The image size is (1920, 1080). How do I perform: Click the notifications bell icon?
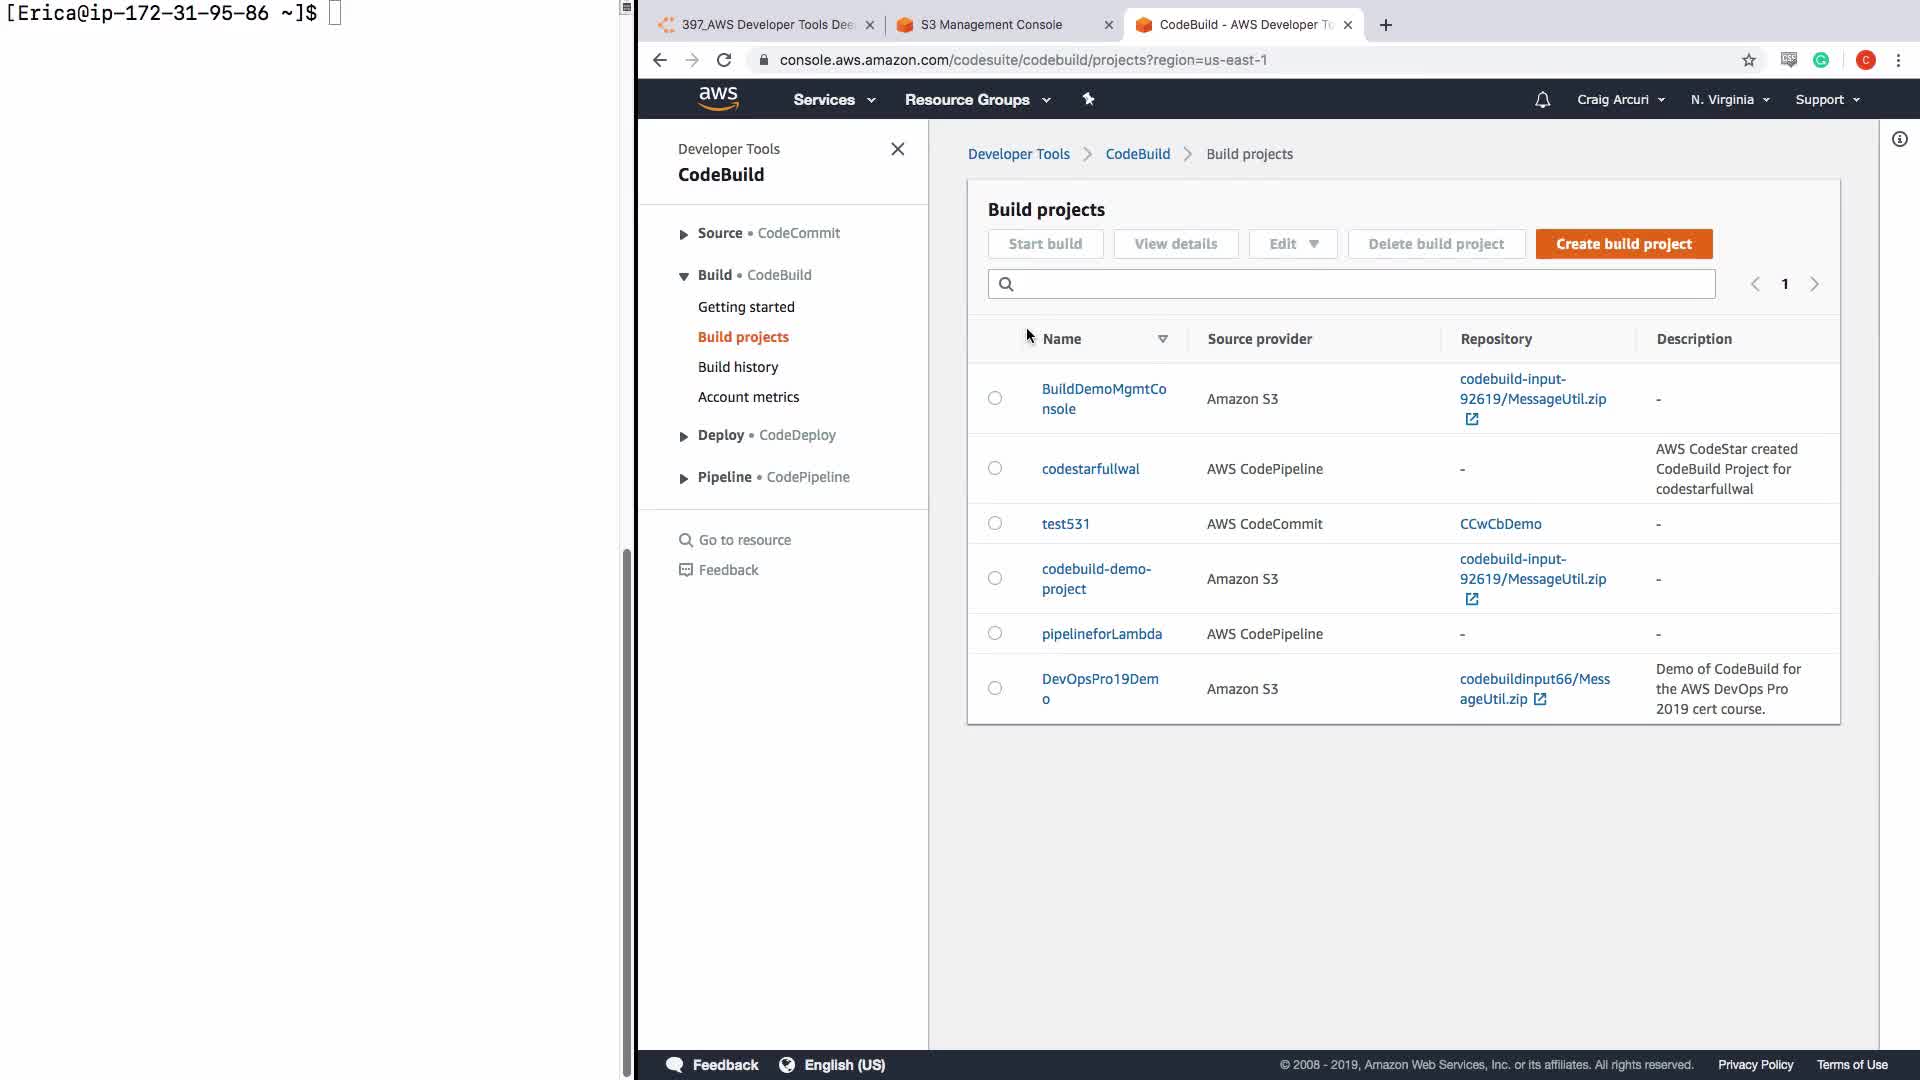1542,100
